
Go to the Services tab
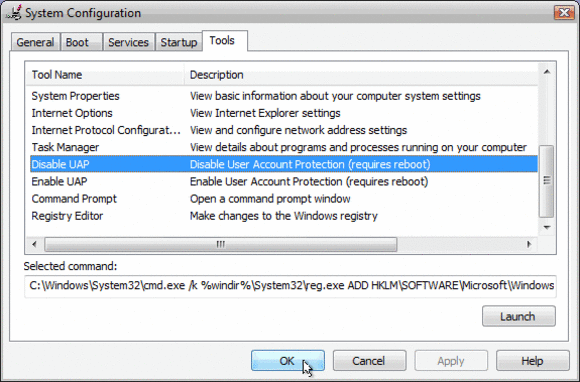tap(128, 42)
